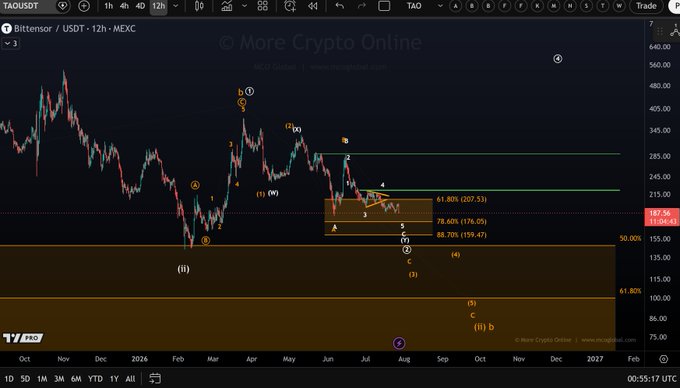This screenshot has width=680, height=388.
Task: Click the 50.00% retracement label
Action: (630, 238)
